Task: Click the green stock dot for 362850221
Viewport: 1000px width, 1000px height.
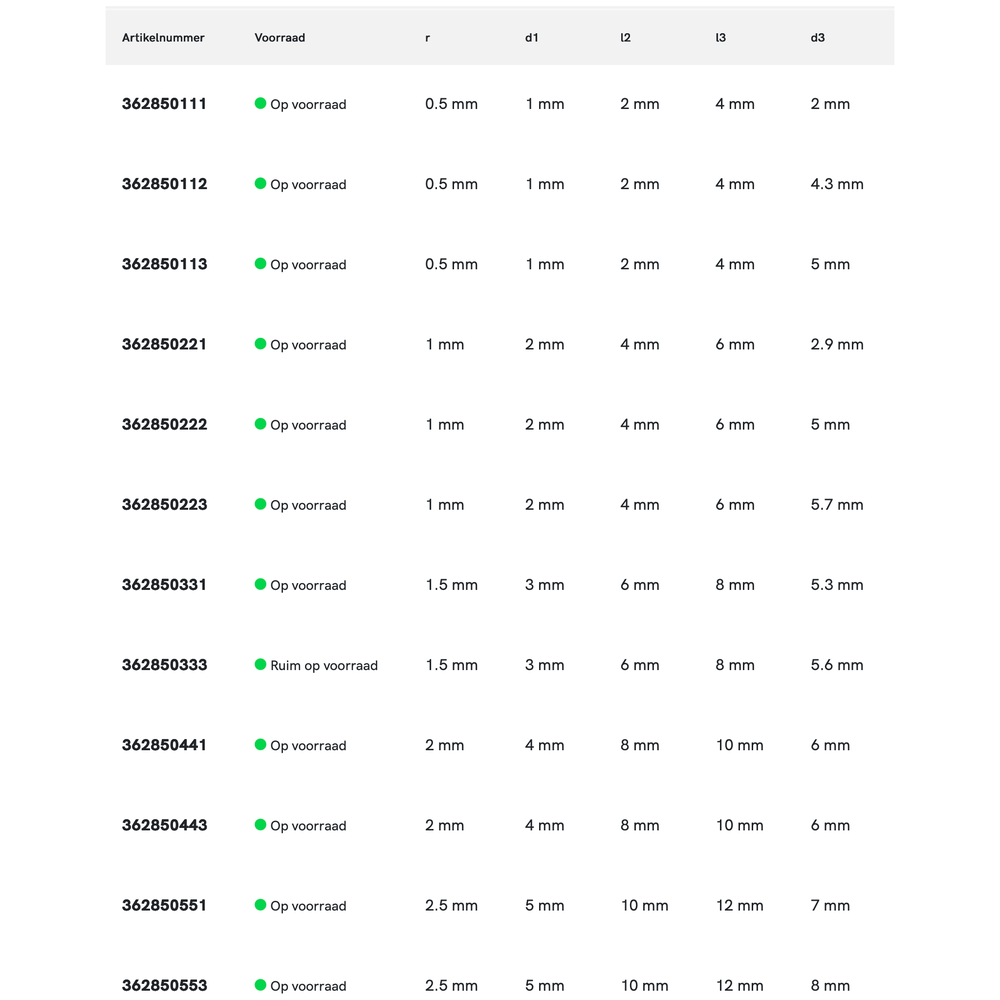Action: coord(261,344)
